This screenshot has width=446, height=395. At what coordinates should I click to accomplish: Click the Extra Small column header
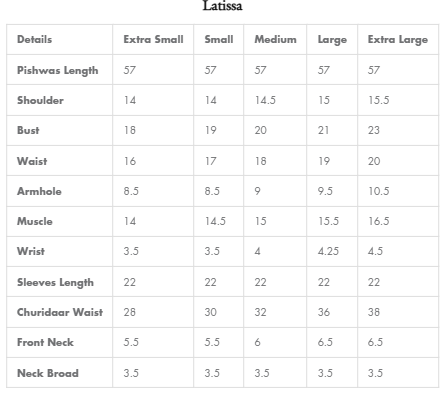(153, 39)
